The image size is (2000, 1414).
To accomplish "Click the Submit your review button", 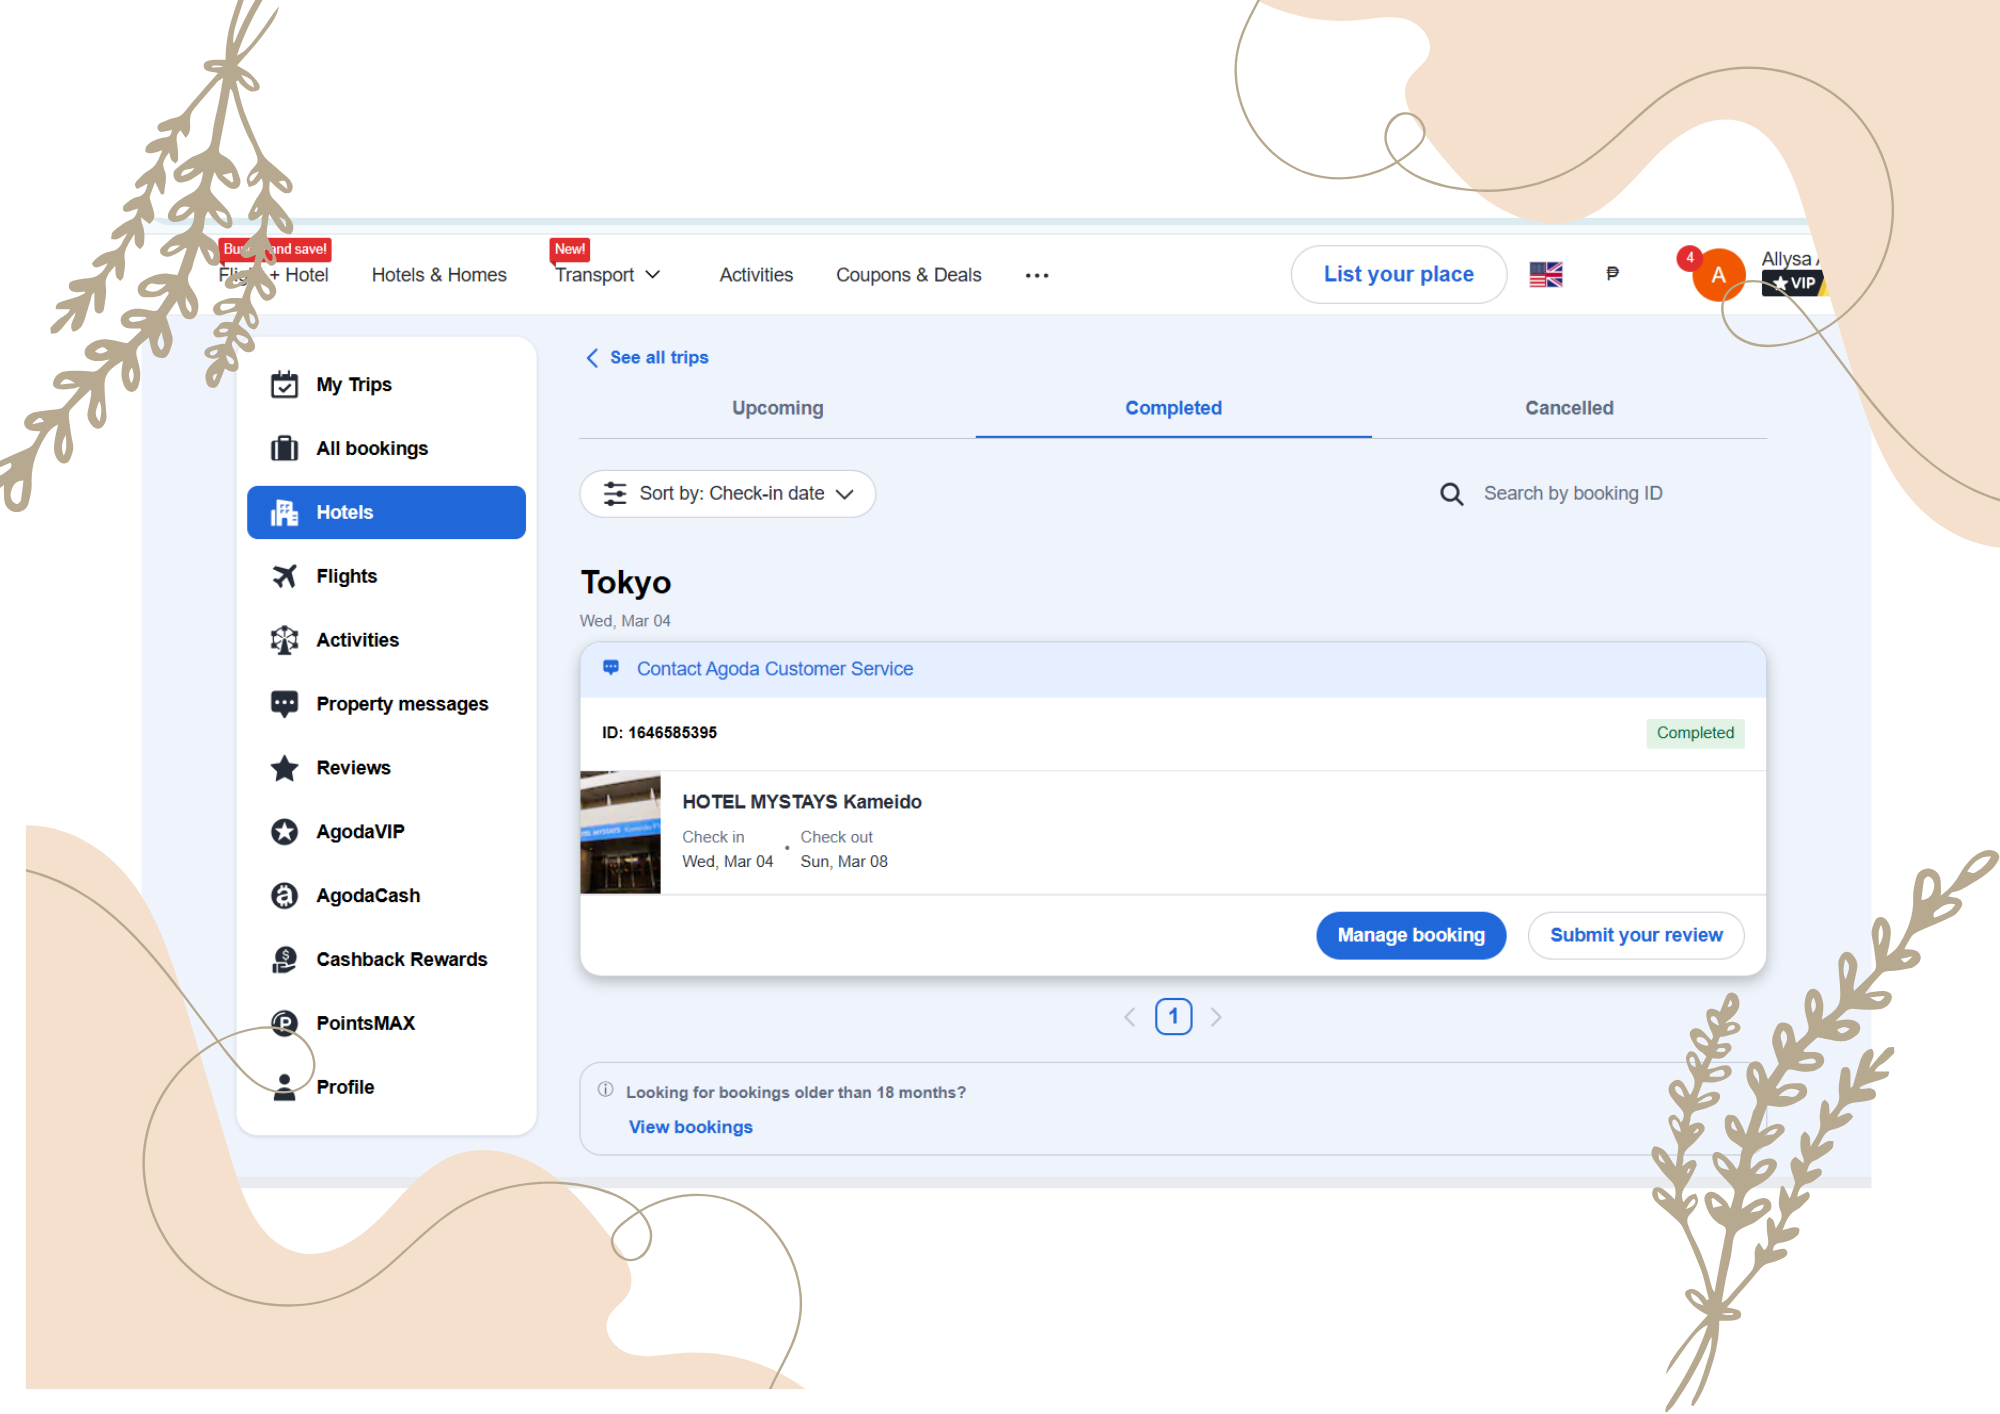I will 1636,935.
